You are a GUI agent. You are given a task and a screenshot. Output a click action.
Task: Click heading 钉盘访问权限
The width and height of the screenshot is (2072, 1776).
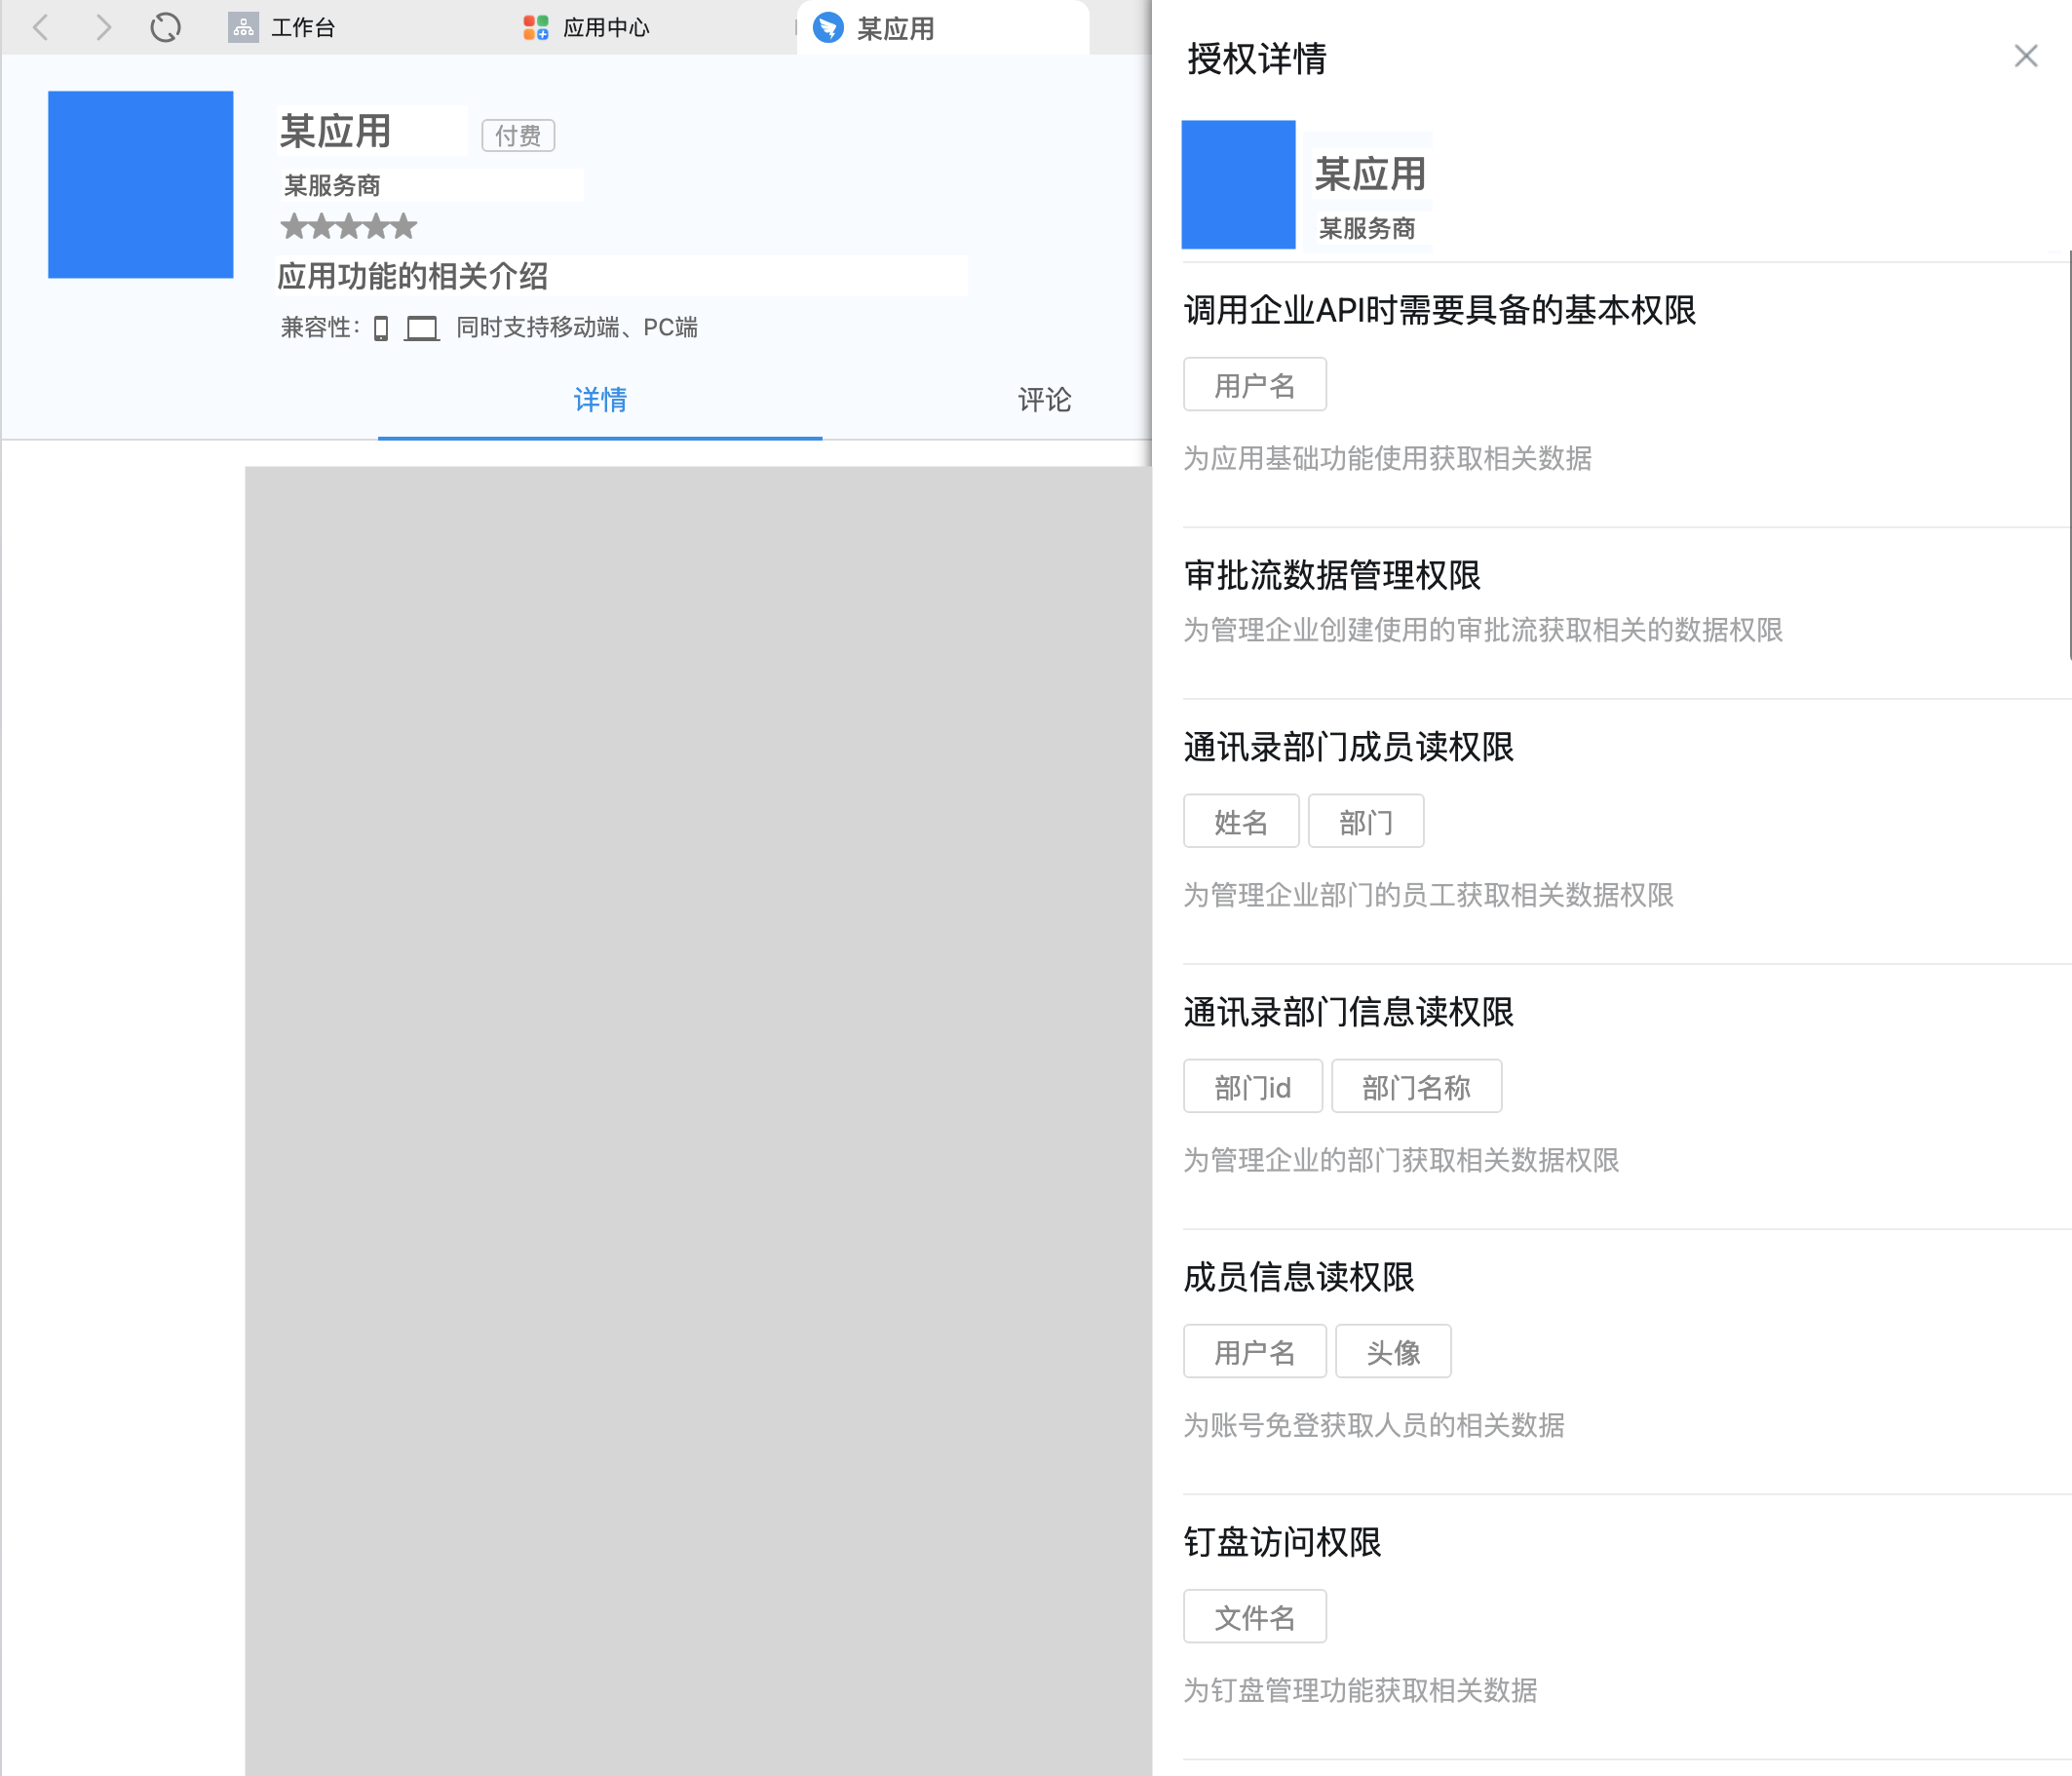[x=1282, y=1542]
